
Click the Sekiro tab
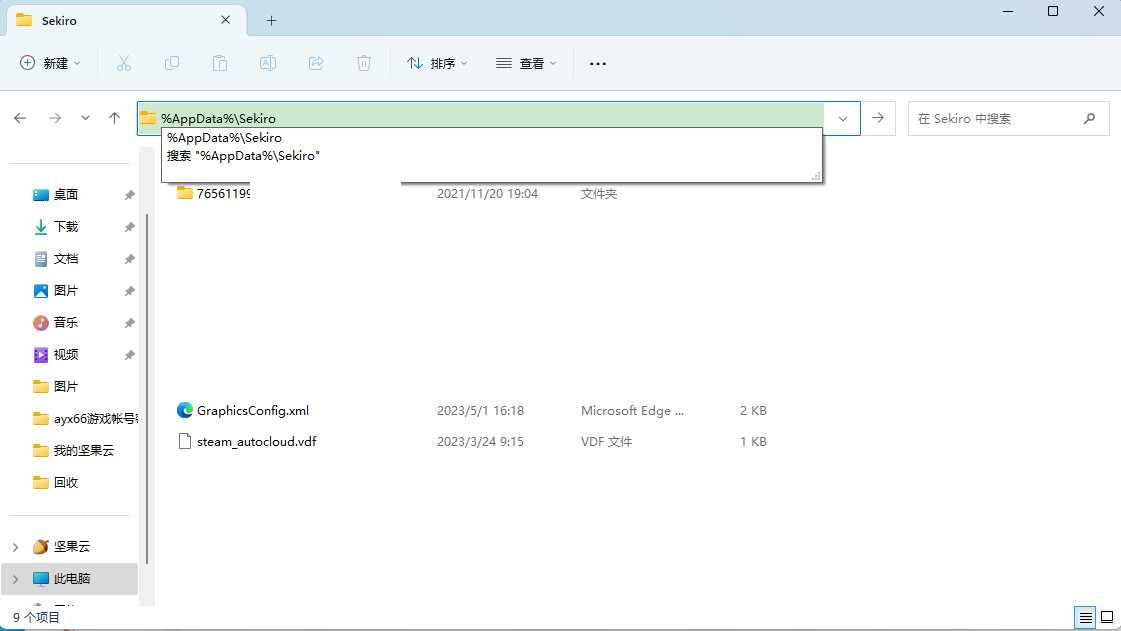(x=126, y=20)
